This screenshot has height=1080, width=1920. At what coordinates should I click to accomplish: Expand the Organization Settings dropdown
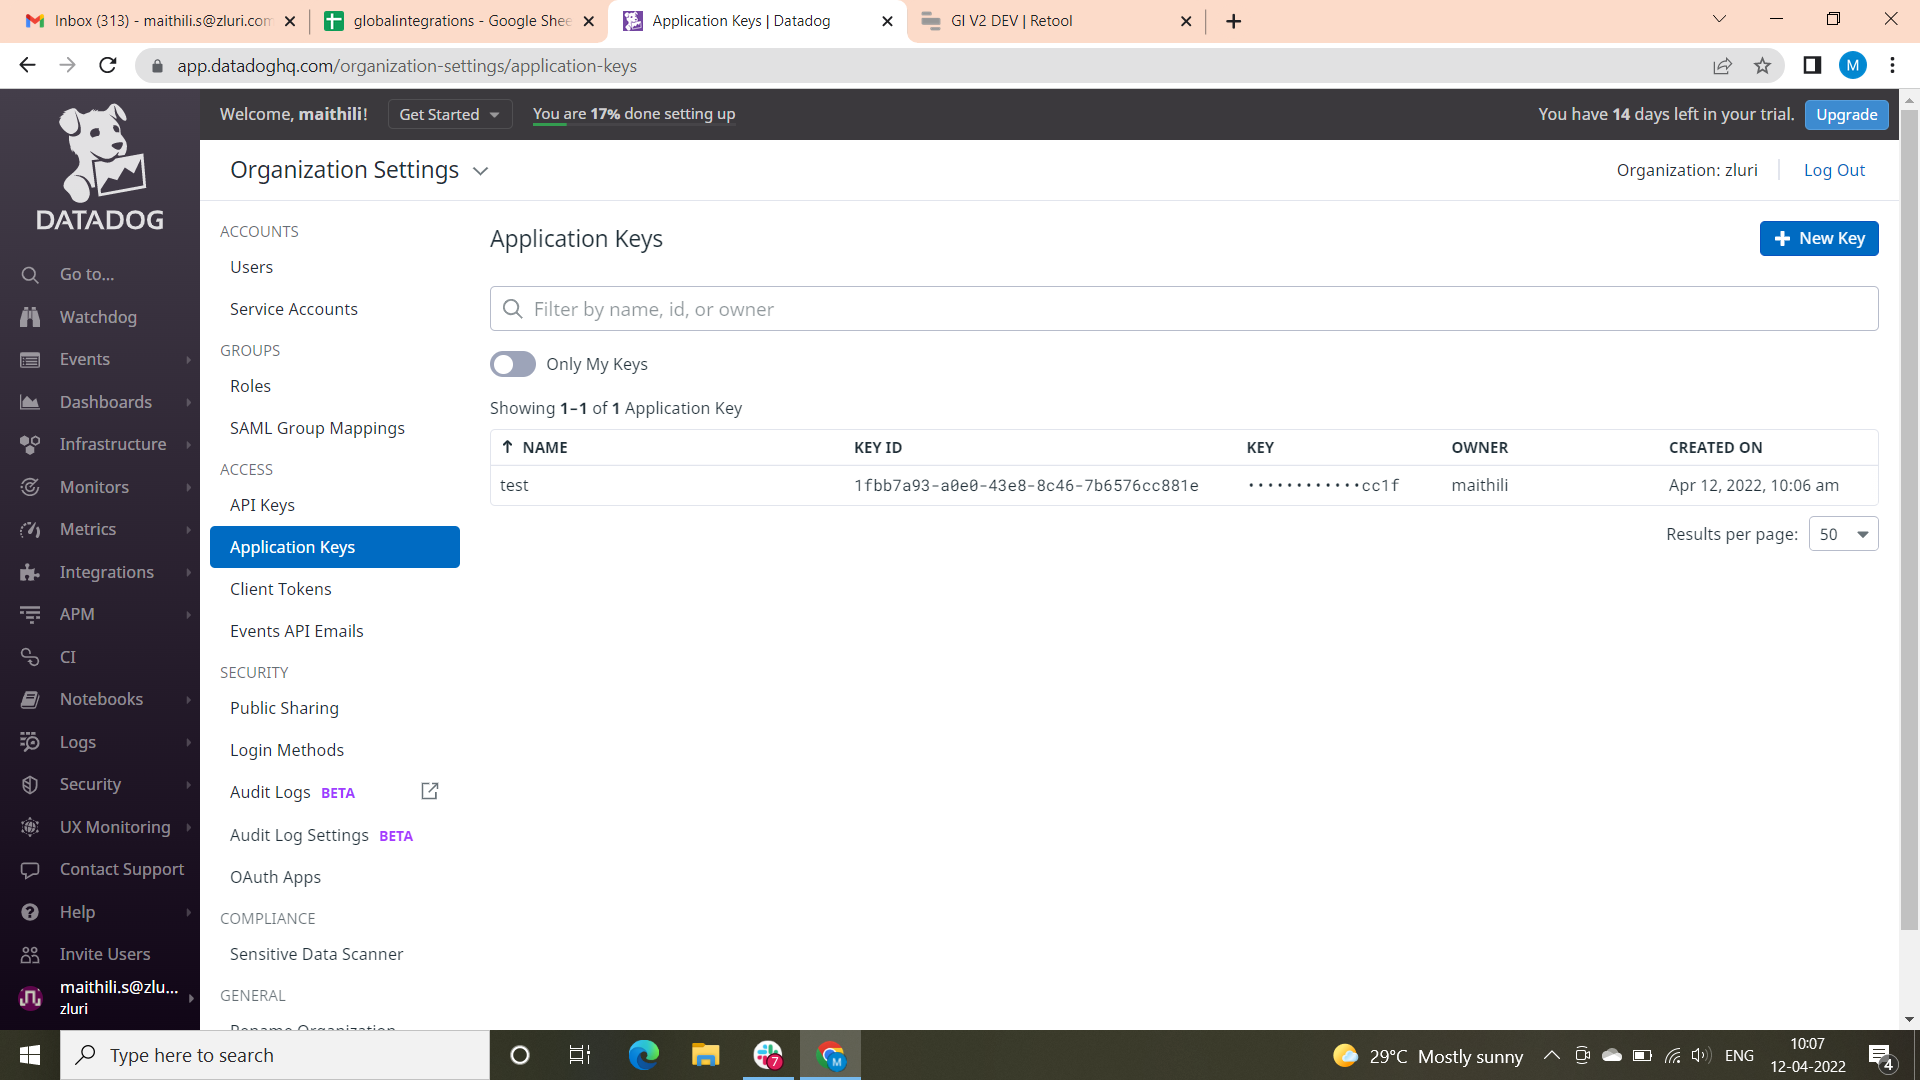(481, 171)
